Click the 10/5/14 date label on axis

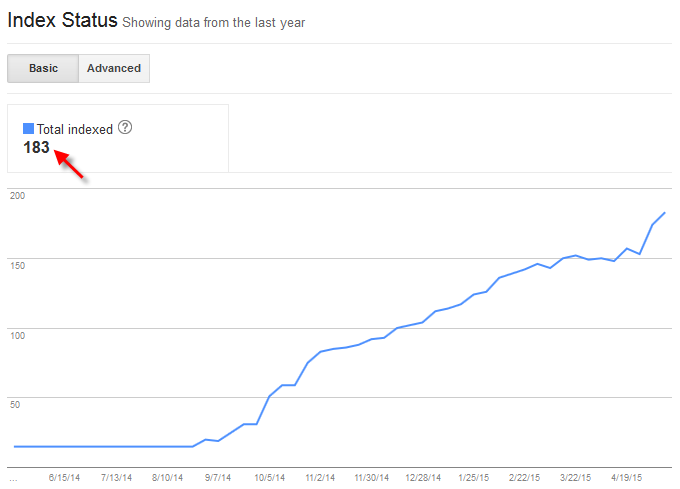pyautogui.click(x=269, y=478)
